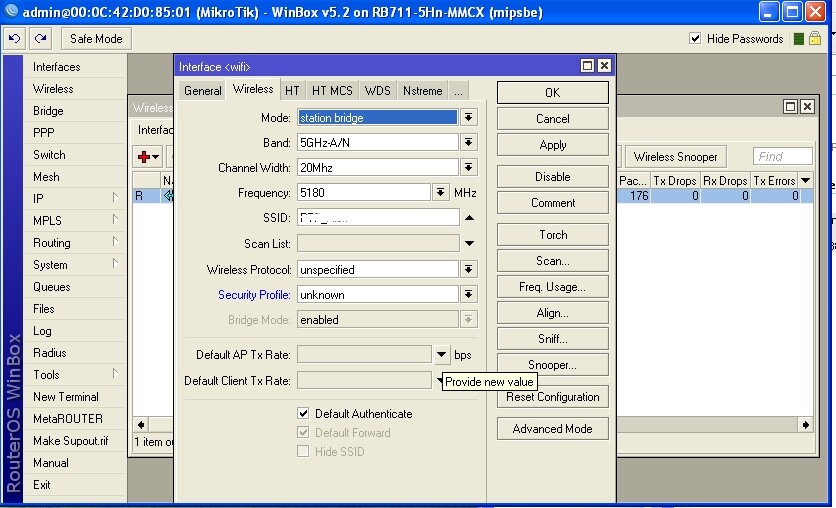Image resolution: width=836 pixels, height=508 pixels.
Task: Click the Comment button
Action: (552, 203)
